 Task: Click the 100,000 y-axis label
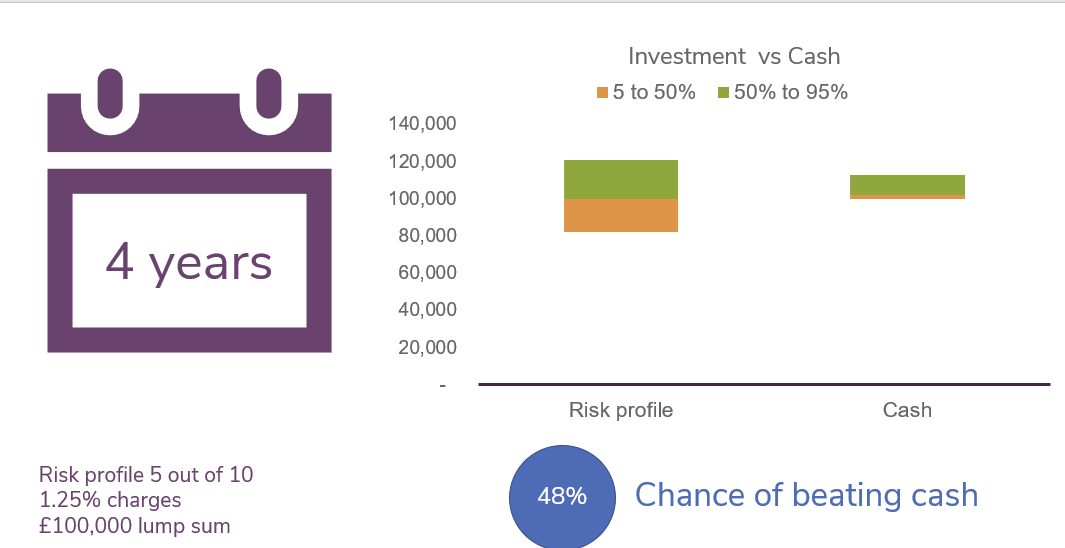[x=422, y=198]
